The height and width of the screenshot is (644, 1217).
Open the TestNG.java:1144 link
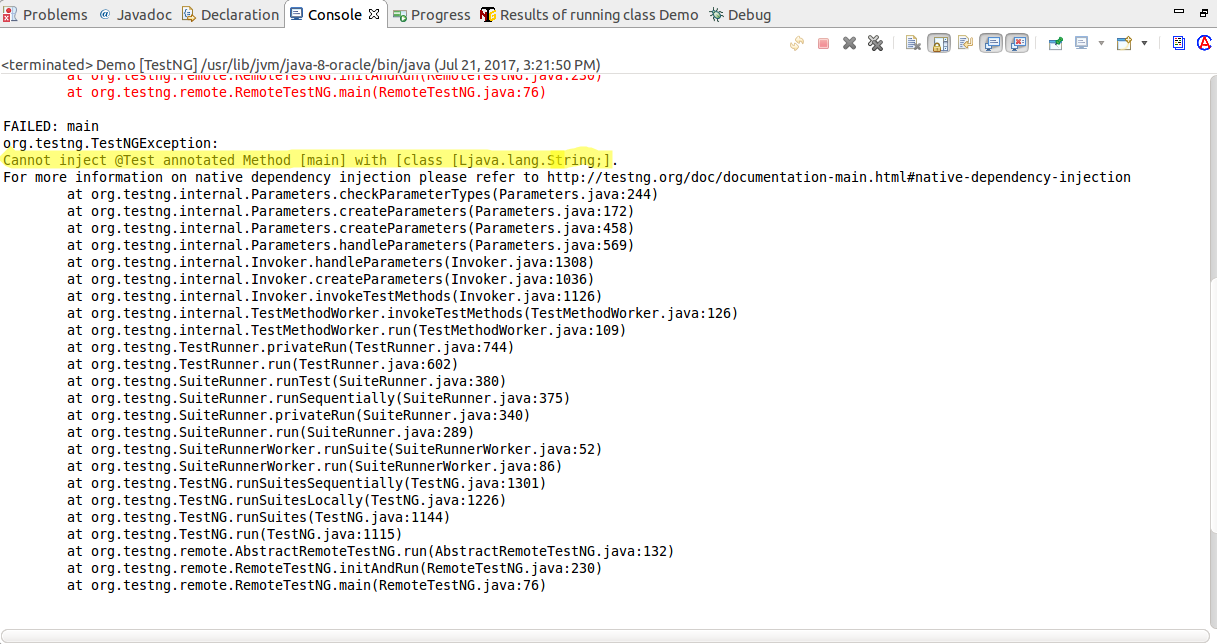pyautogui.click(x=380, y=517)
